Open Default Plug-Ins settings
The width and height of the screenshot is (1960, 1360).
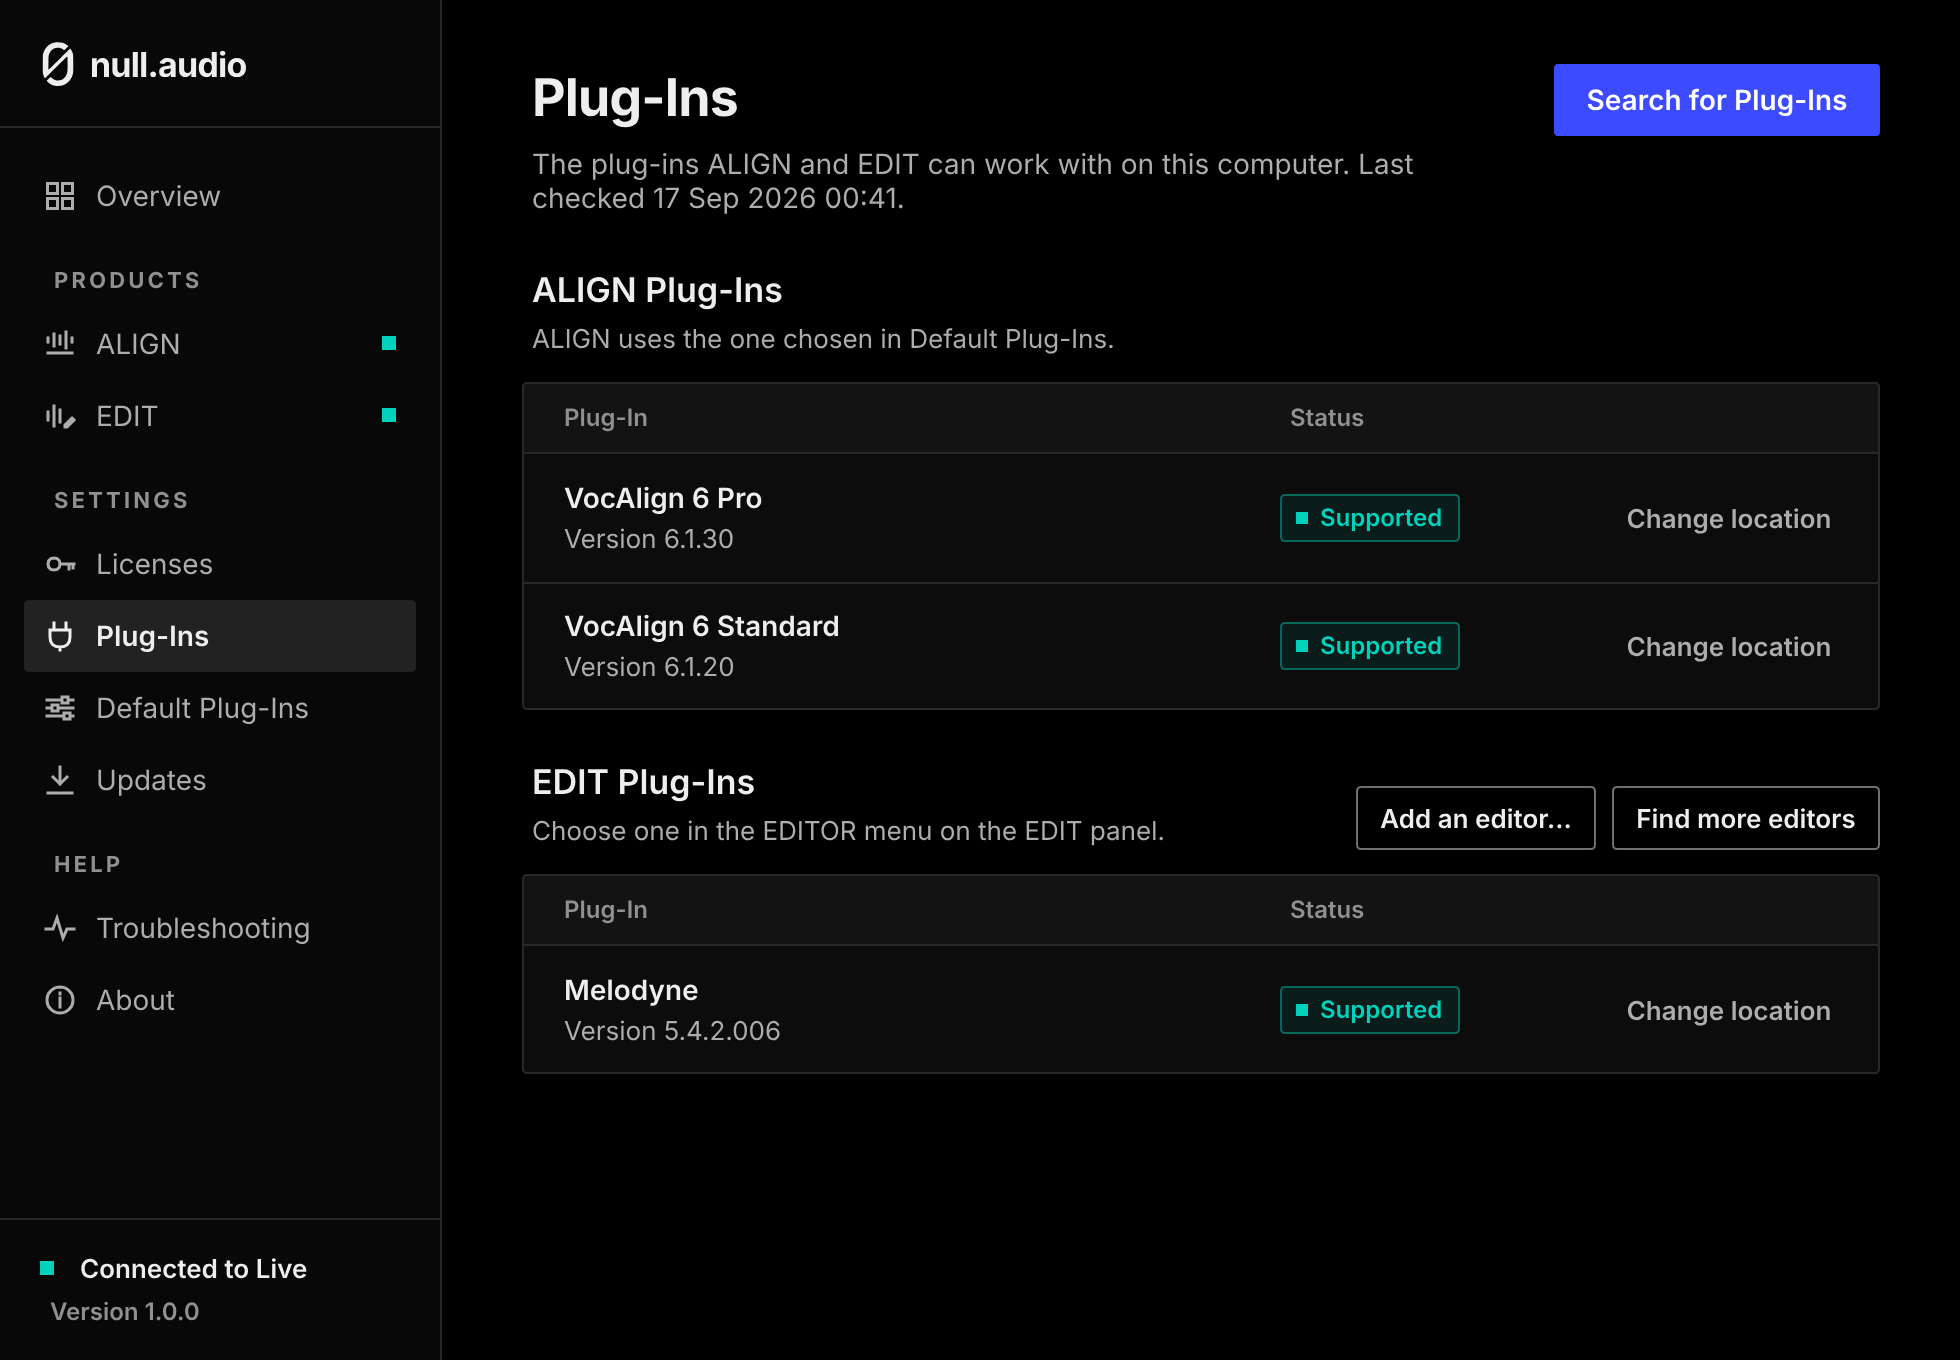(220, 708)
